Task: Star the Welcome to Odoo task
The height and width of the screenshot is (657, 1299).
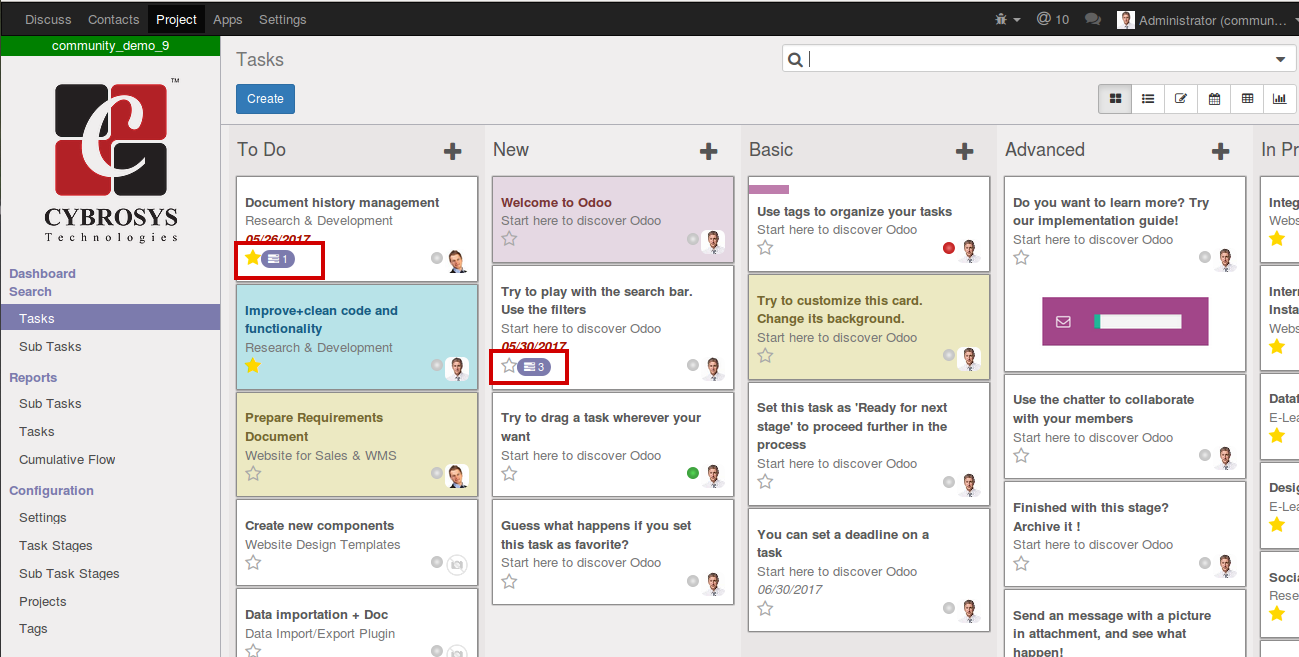Action: point(508,240)
